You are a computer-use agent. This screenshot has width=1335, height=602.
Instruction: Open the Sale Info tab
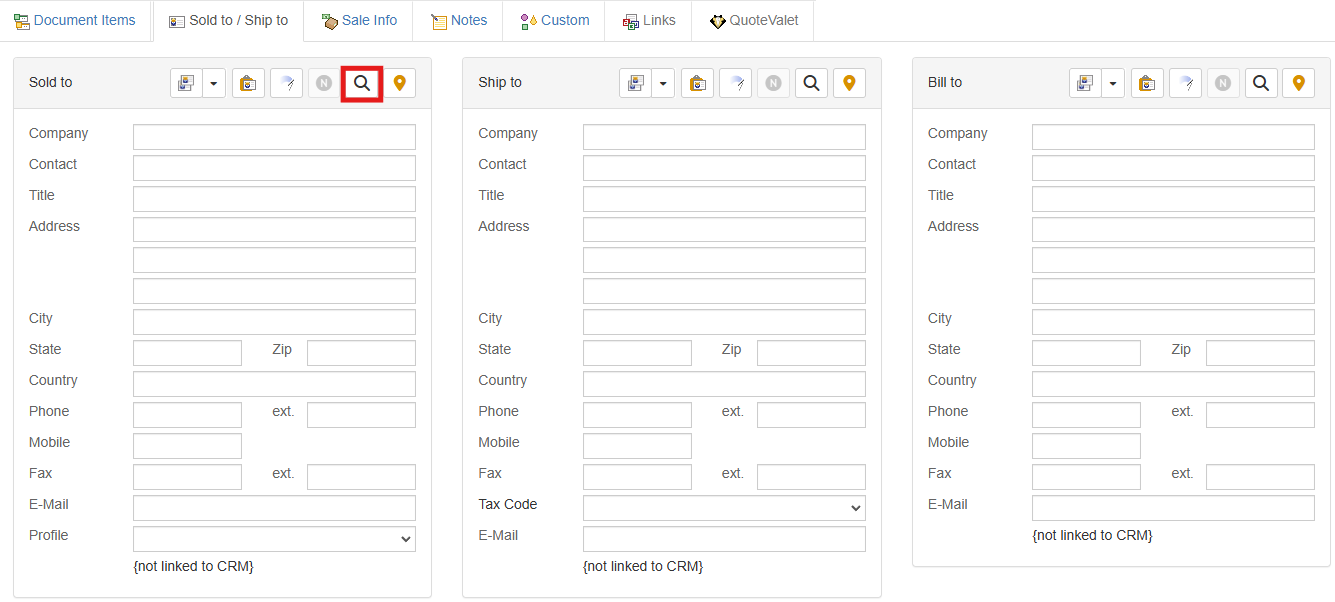tap(359, 21)
